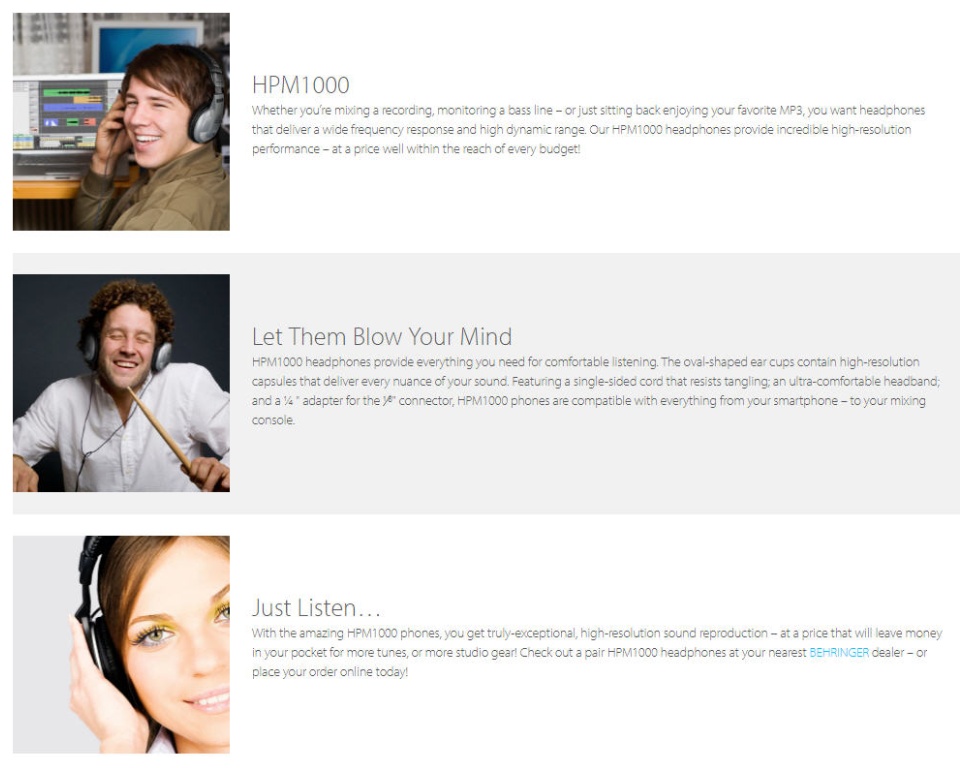Click photo of man at studio computer
This screenshot has height=768, width=960.
click(x=121, y=121)
